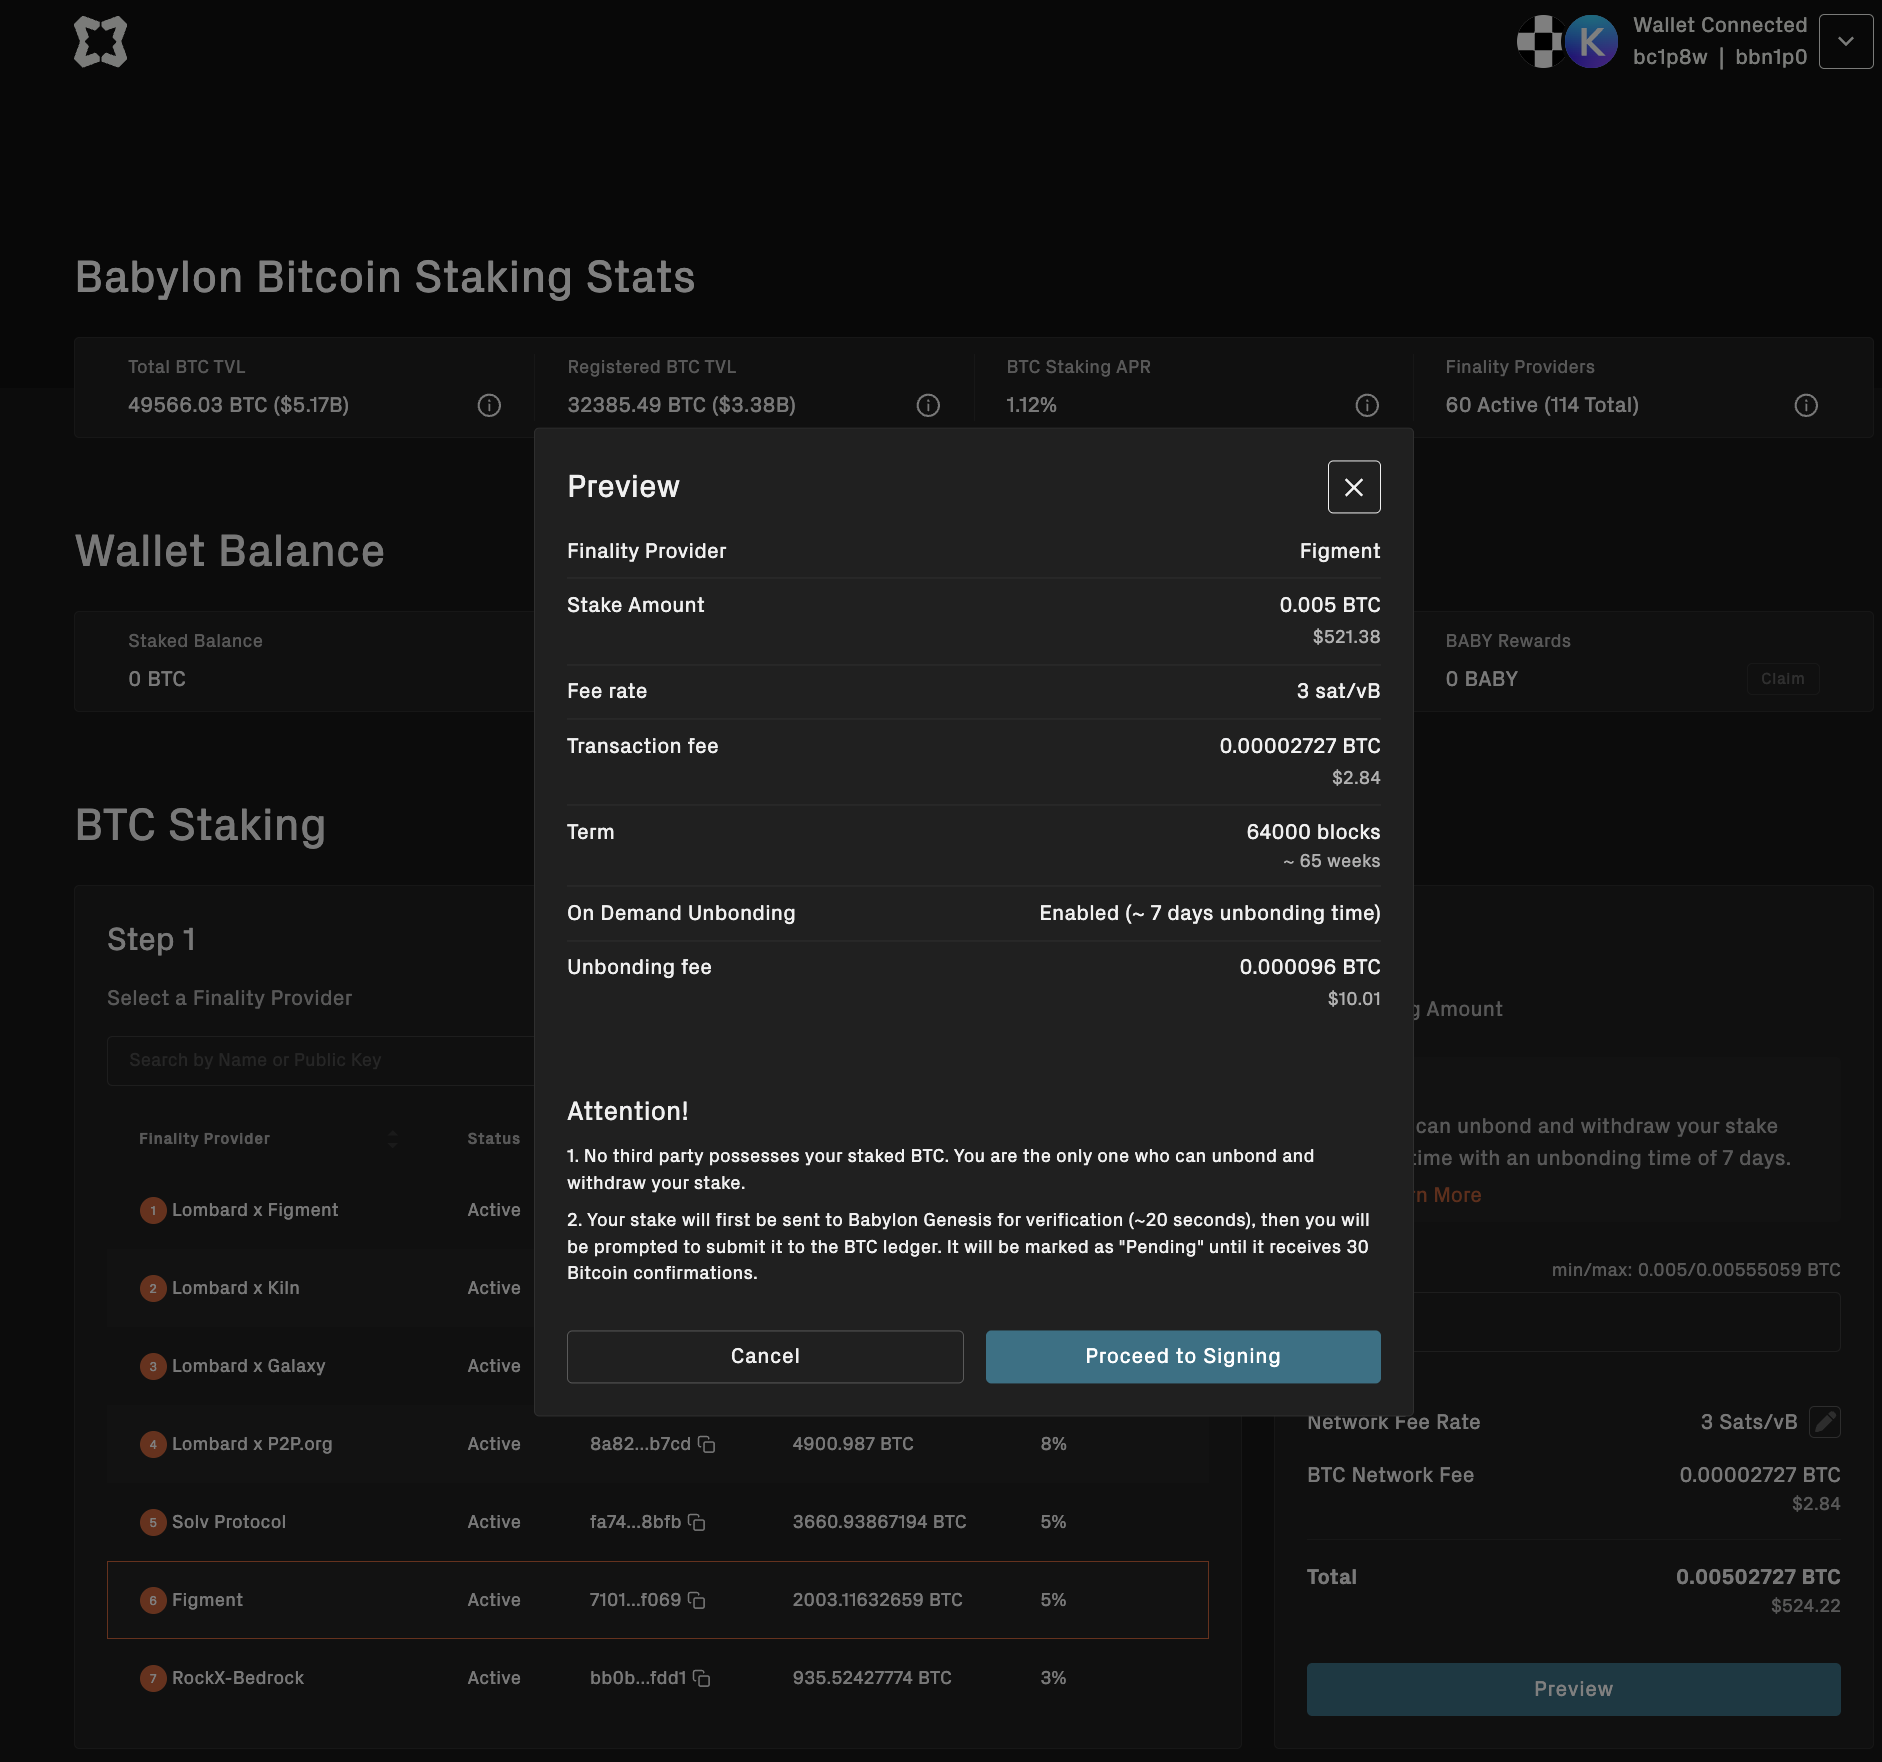Close the Preview dialog
Image resolution: width=1882 pixels, height=1762 pixels.
(1354, 487)
